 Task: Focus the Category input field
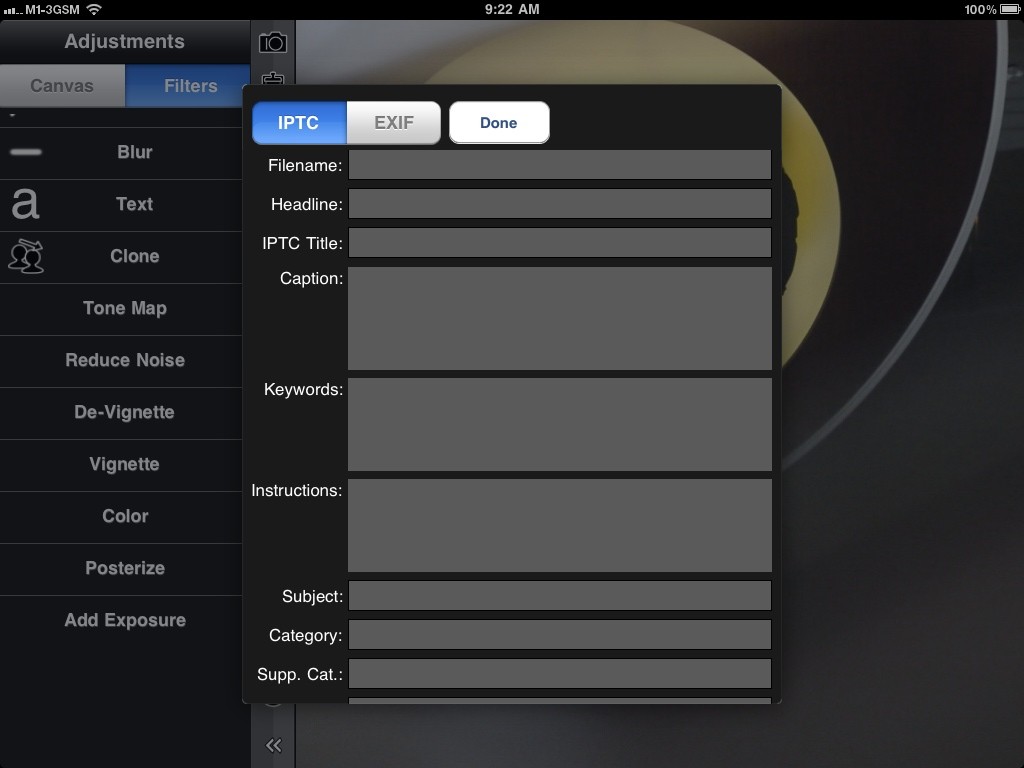click(x=560, y=635)
